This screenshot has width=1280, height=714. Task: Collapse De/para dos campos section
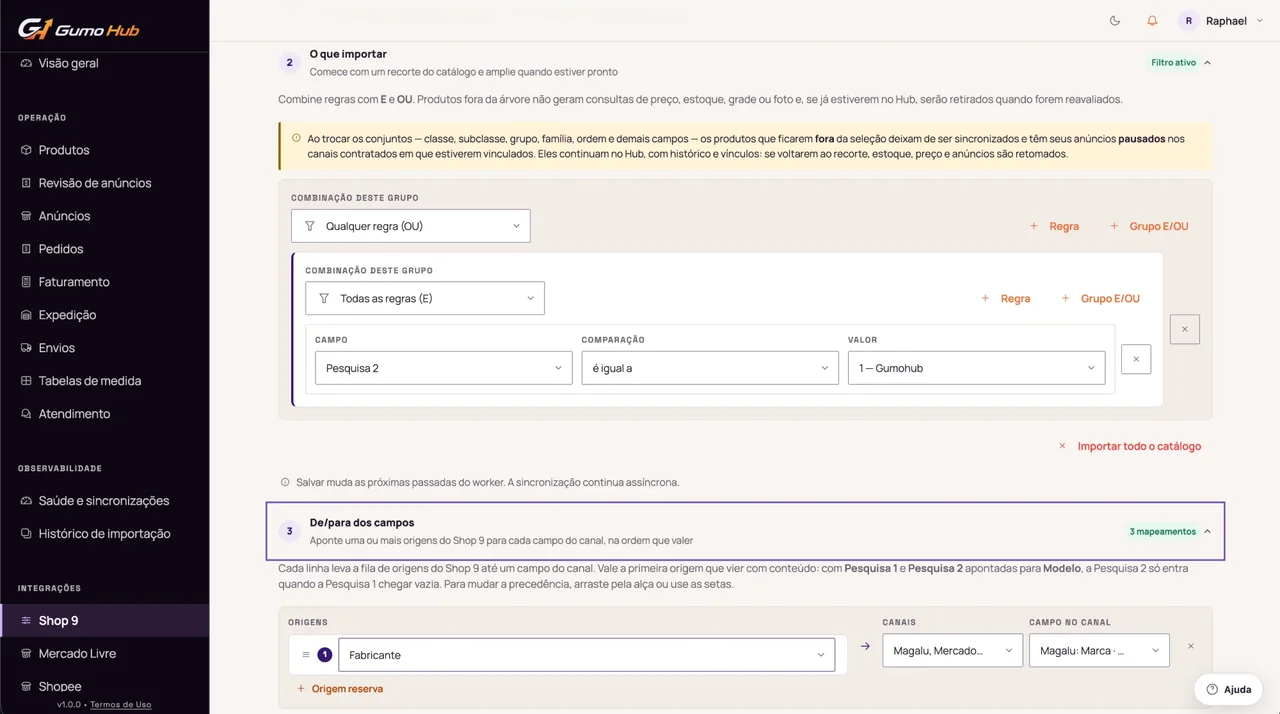1207,531
